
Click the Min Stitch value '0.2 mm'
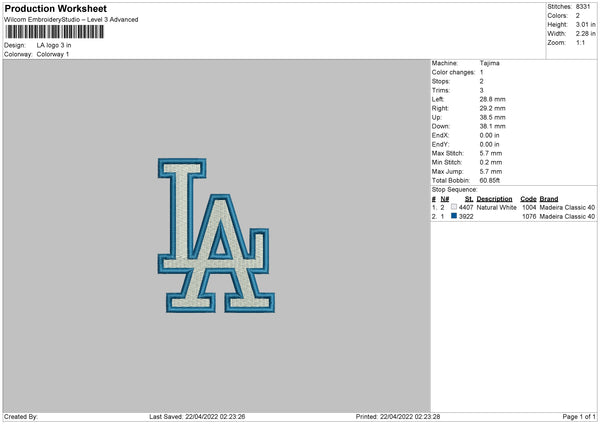click(491, 162)
